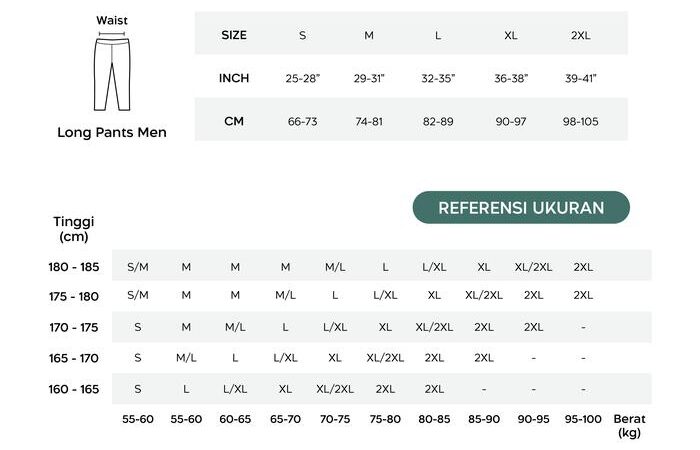700x450 pixels.
Task: Click the Long Pants Men label
Action: point(112,132)
